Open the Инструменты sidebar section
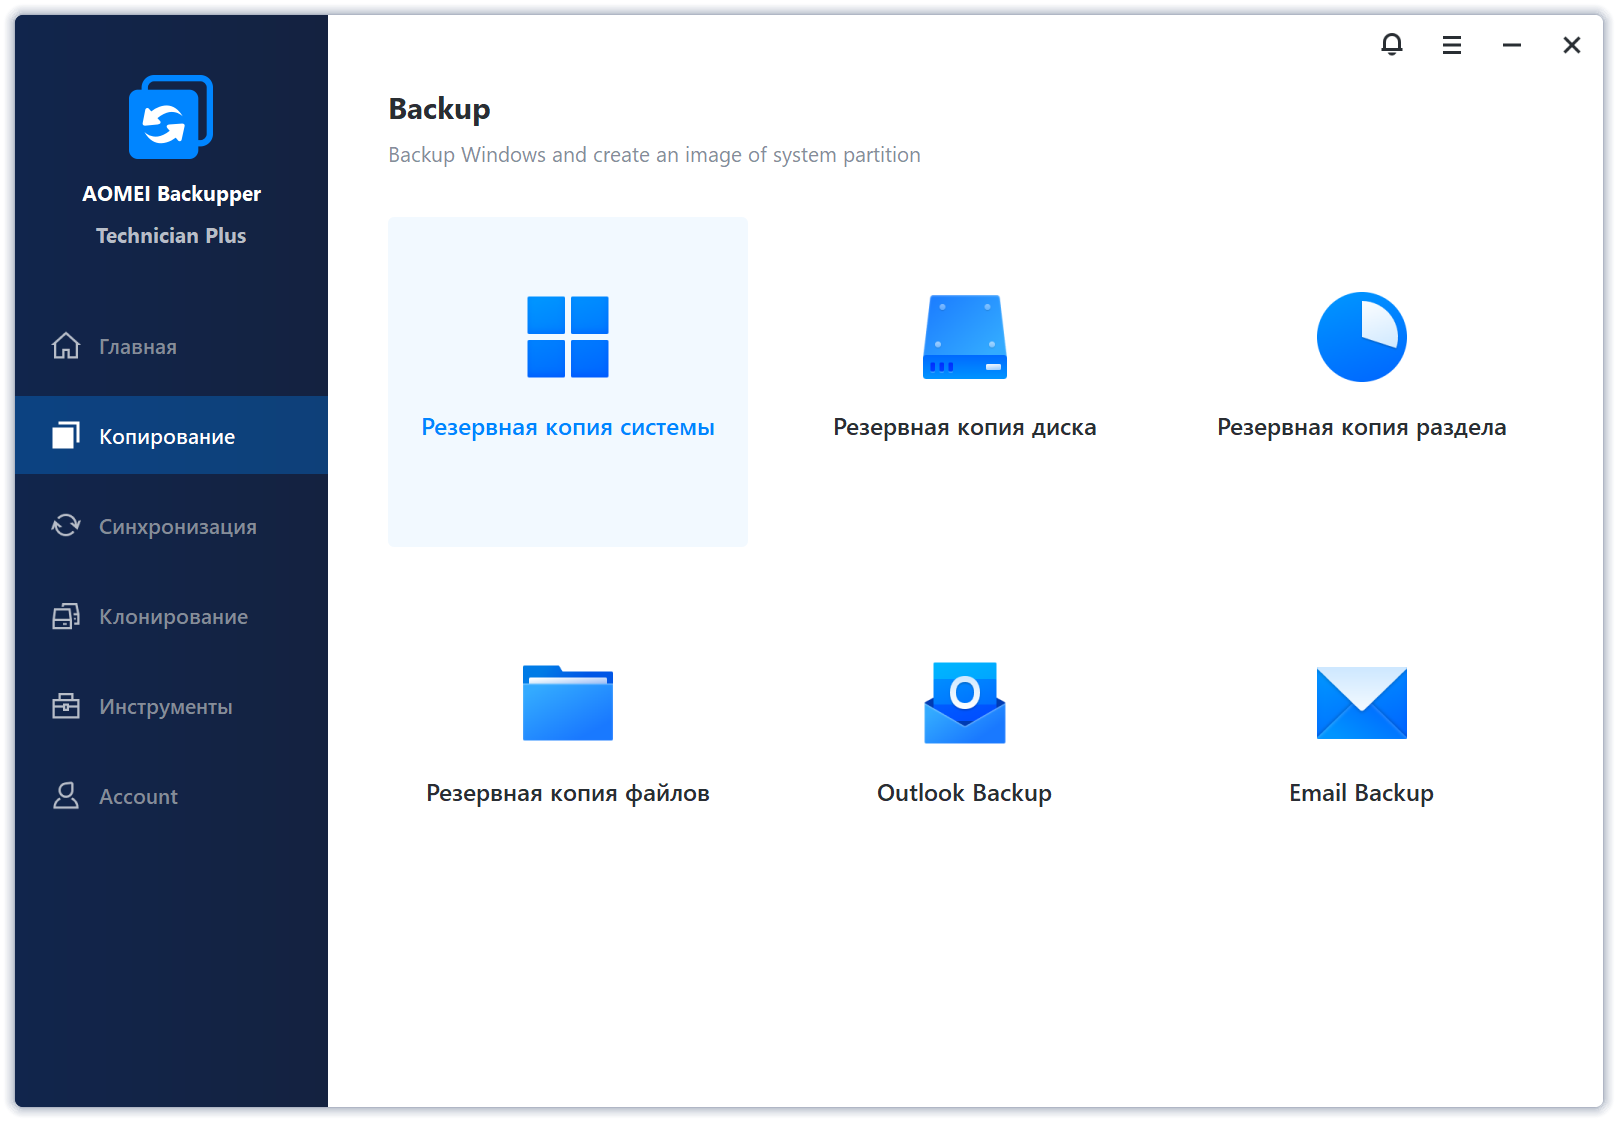 pyautogui.click(x=165, y=707)
